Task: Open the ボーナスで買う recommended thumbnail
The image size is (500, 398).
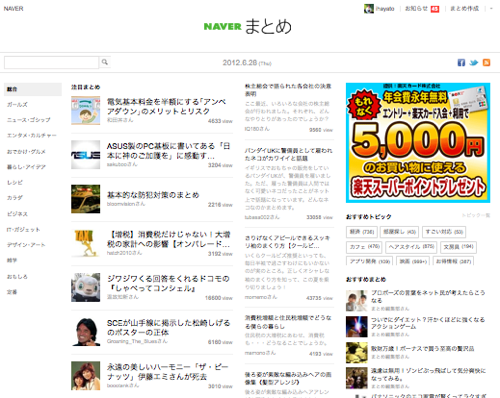Action: tap(357, 353)
